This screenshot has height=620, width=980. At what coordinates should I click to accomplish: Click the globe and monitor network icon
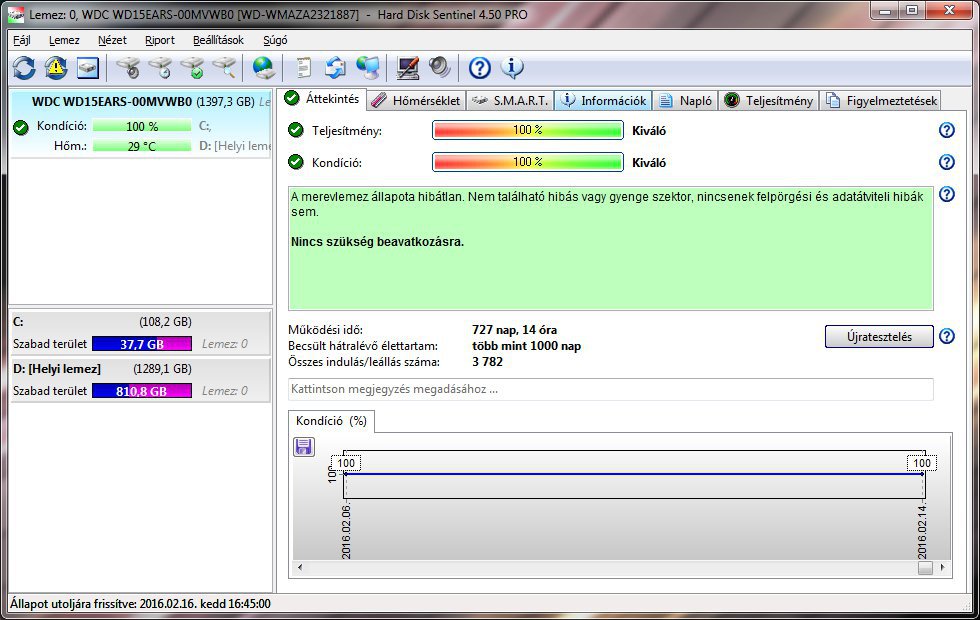[368, 68]
